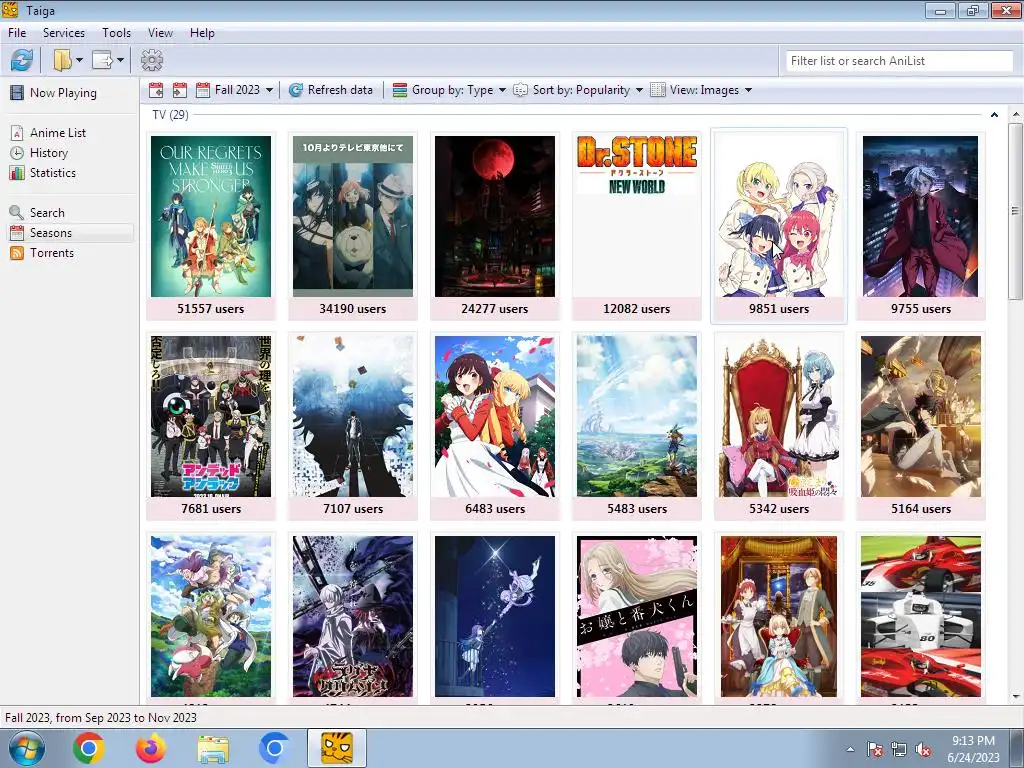The image size is (1024, 768).
Task: Click the Filter list or search AniList field
Action: coord(899,61)
